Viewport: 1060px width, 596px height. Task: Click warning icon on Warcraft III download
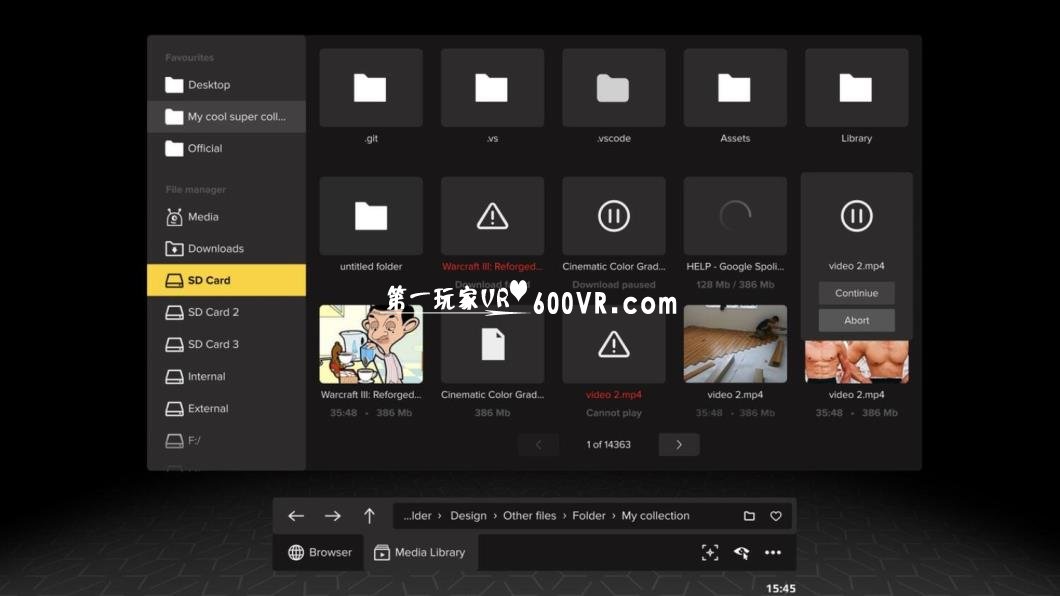pyautogui.click(x=492, y=216)
